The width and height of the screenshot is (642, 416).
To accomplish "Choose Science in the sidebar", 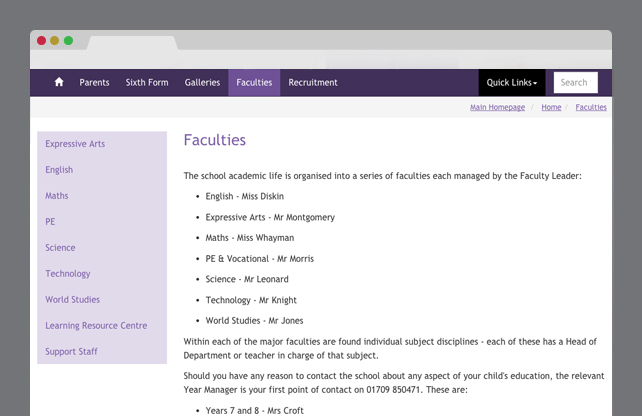I will 60,248.
